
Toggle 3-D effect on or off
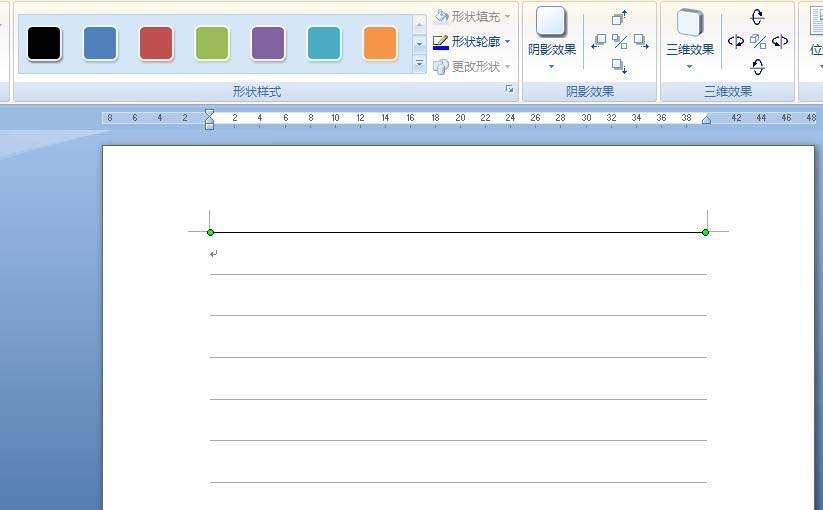click(x=757, y=41)
